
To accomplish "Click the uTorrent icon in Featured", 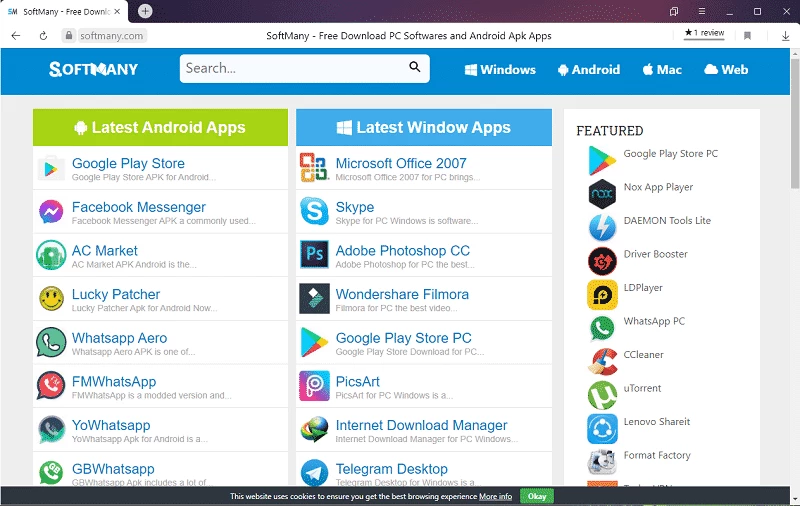I will pyautogui.click(x=602, y=394).
